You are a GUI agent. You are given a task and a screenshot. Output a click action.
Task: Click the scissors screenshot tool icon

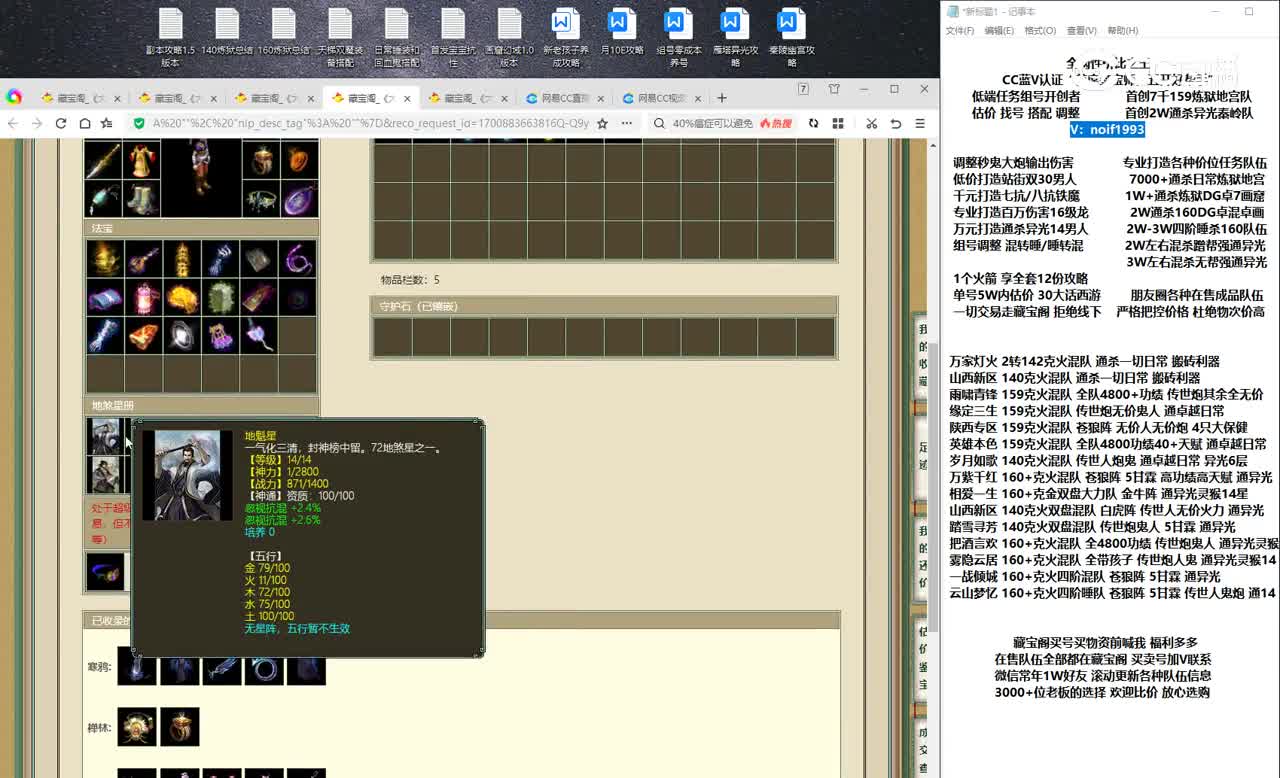[x=871, y=123]
